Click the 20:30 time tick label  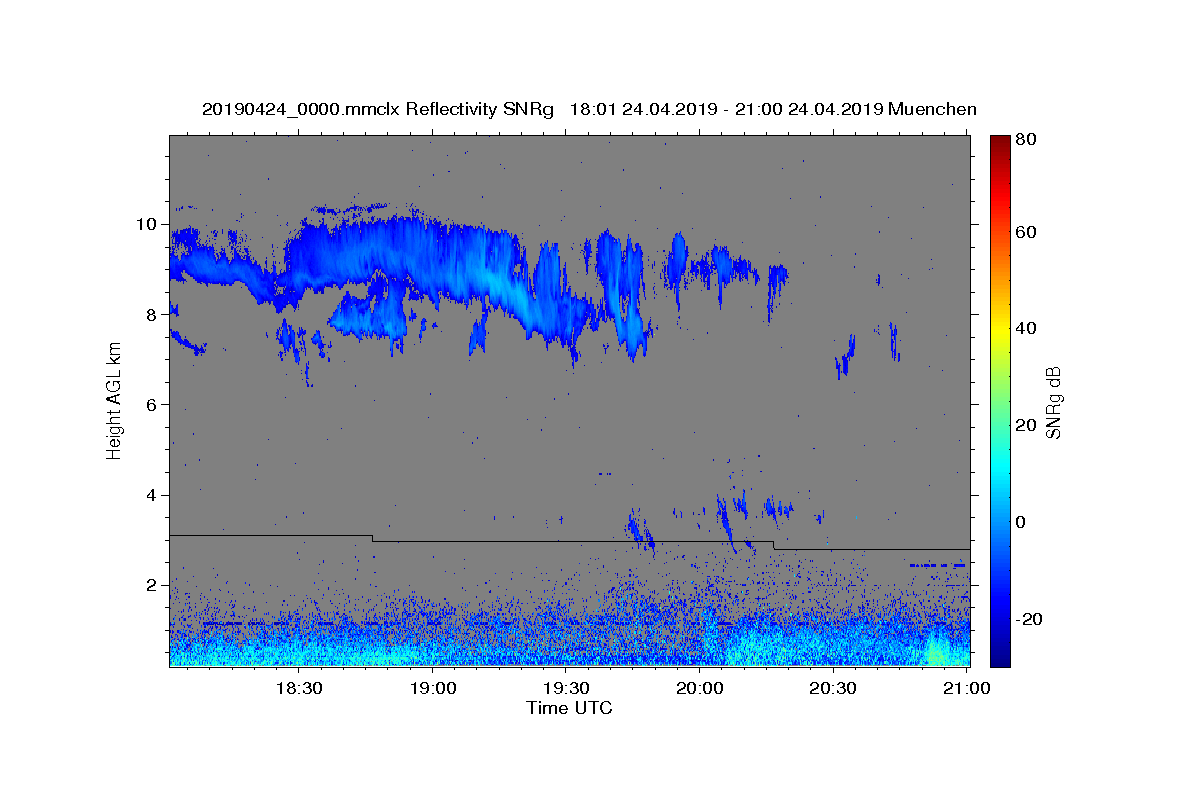click(833, 688)
